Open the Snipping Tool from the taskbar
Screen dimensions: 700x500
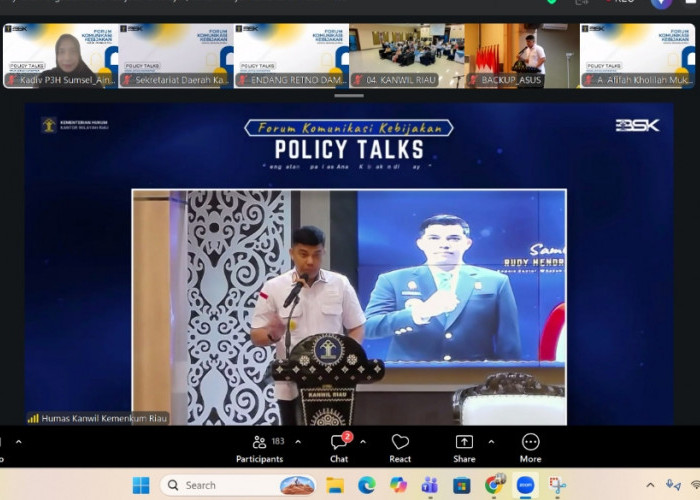tap(558, 485)
